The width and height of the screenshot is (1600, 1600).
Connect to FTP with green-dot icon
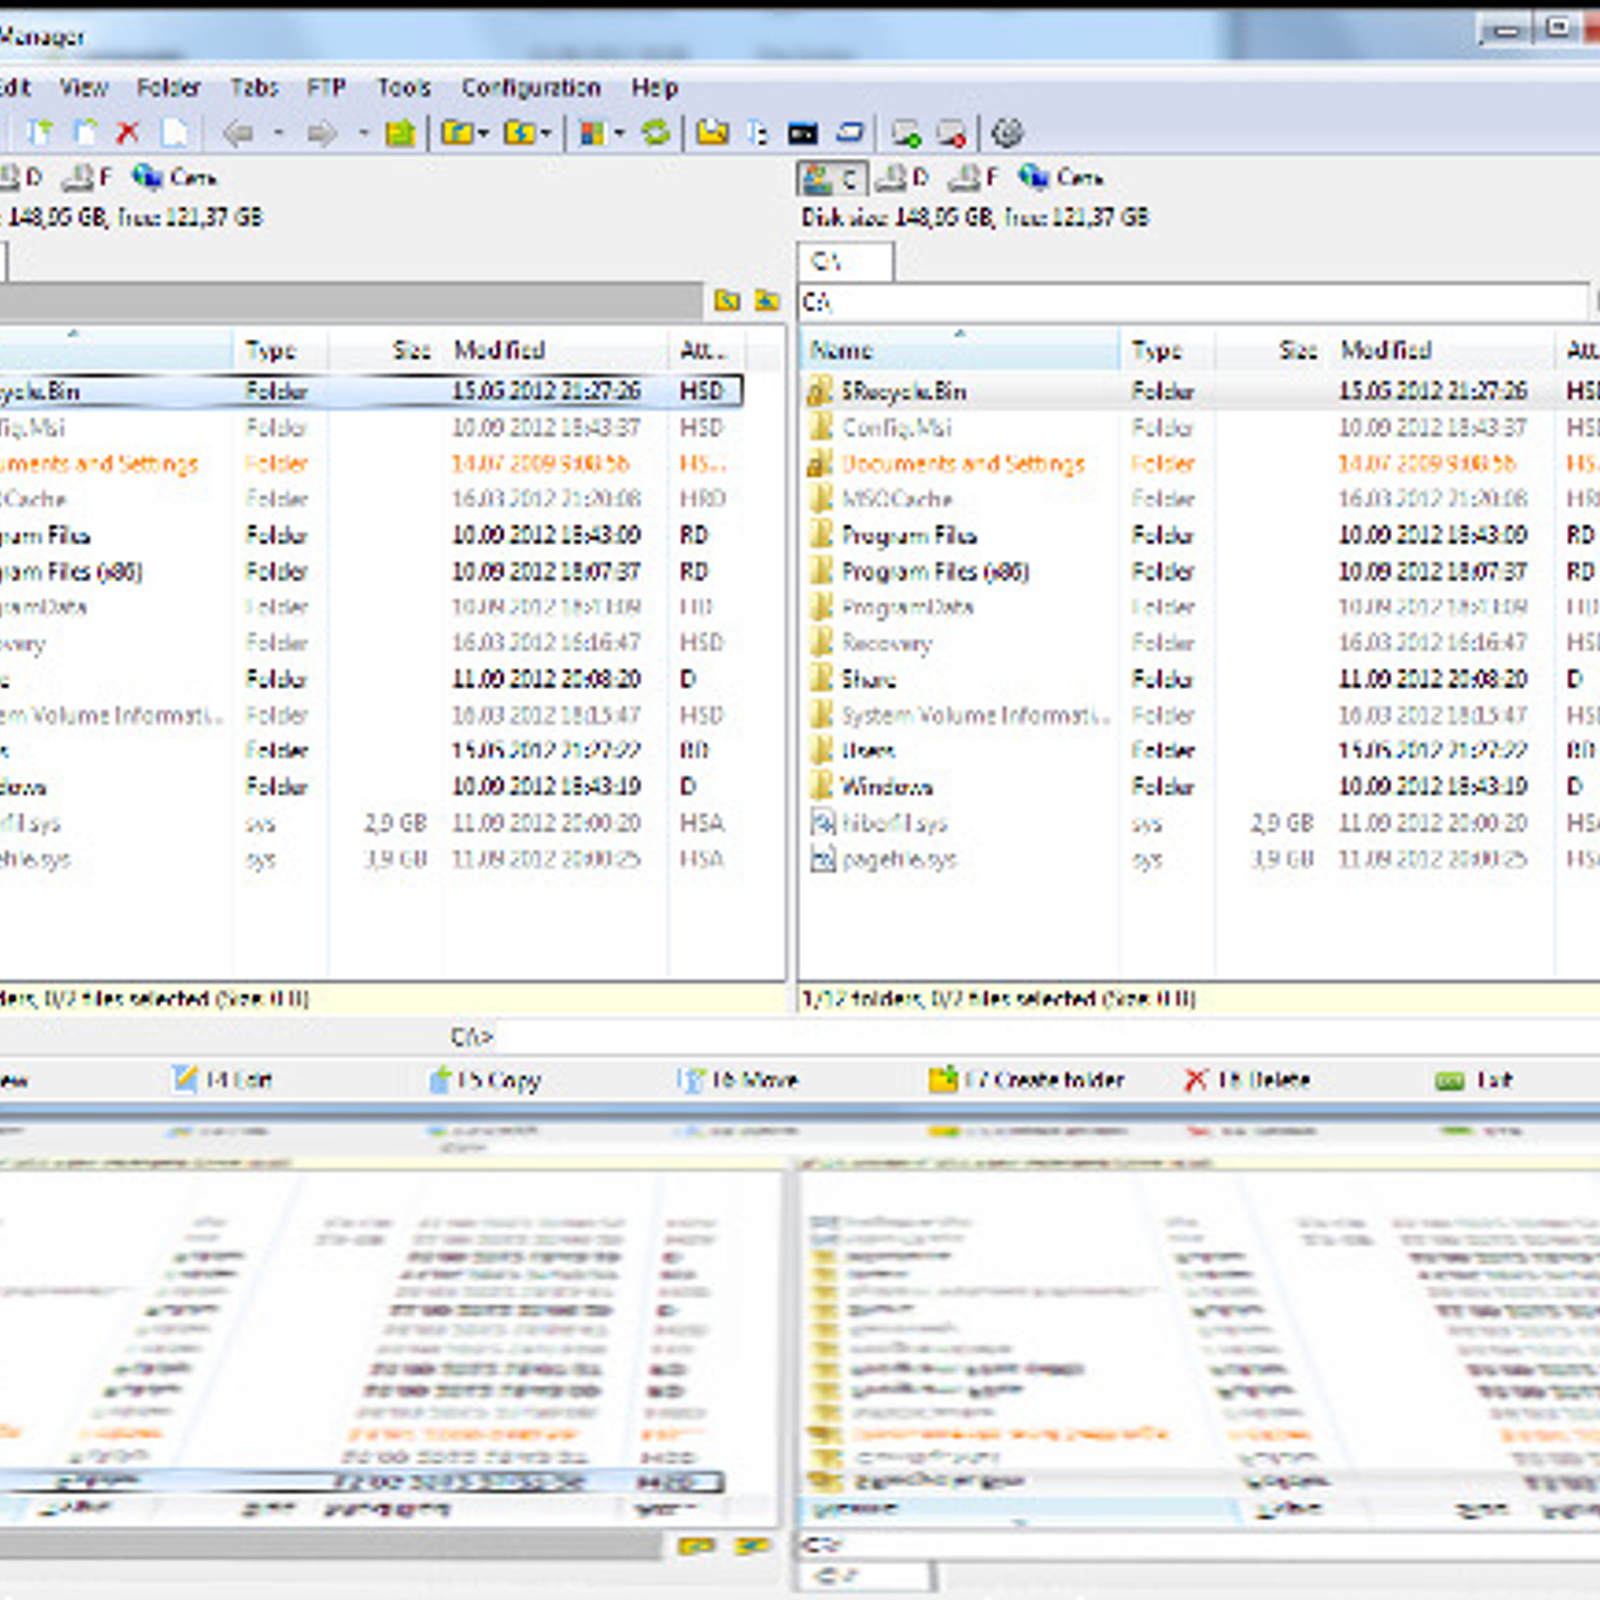pyautogui.click(x=906, y=132)
